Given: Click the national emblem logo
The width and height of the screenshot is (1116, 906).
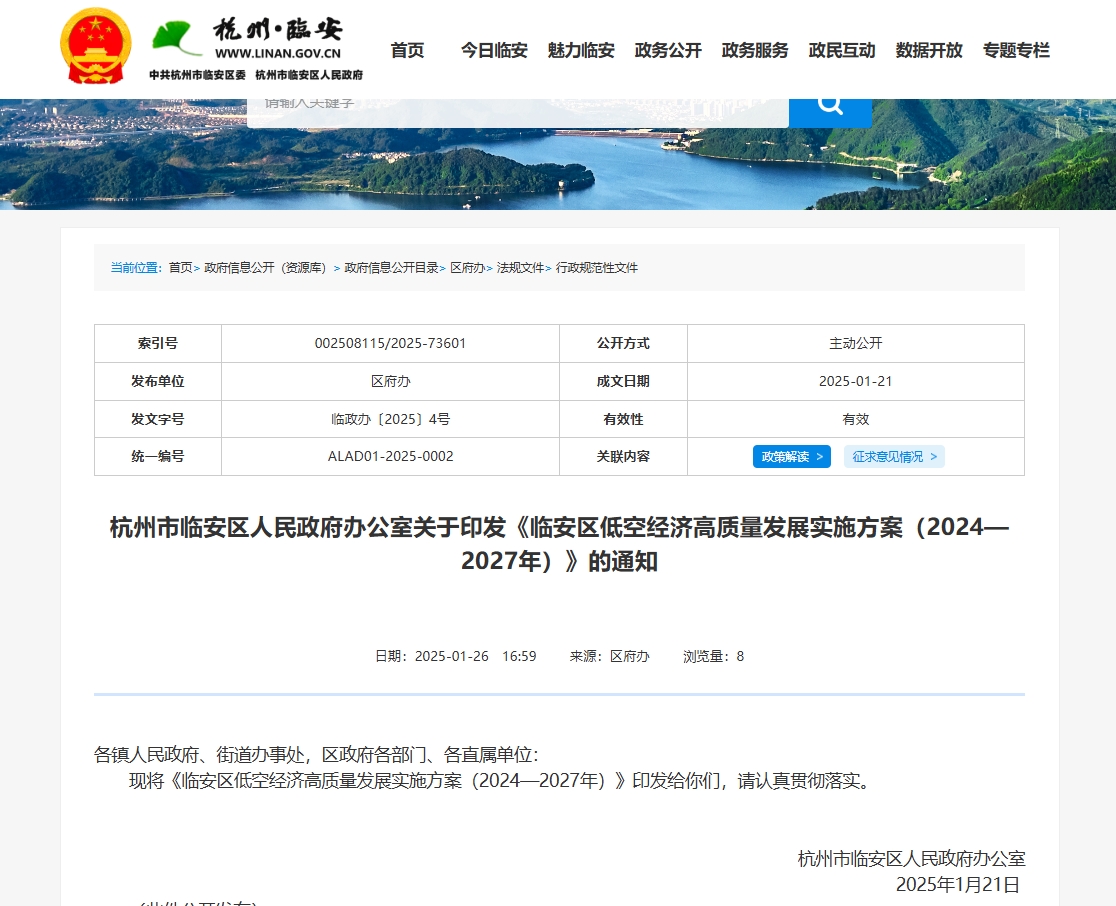Looking at the screenshot, I should click(95, 47).
